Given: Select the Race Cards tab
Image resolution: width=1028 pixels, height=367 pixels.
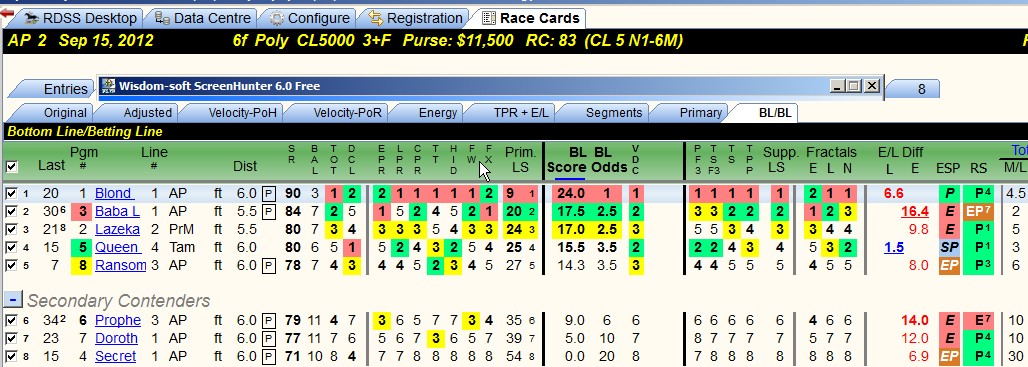Looking at the screenshot, I should pyautogui.click(x=531, y=18).
